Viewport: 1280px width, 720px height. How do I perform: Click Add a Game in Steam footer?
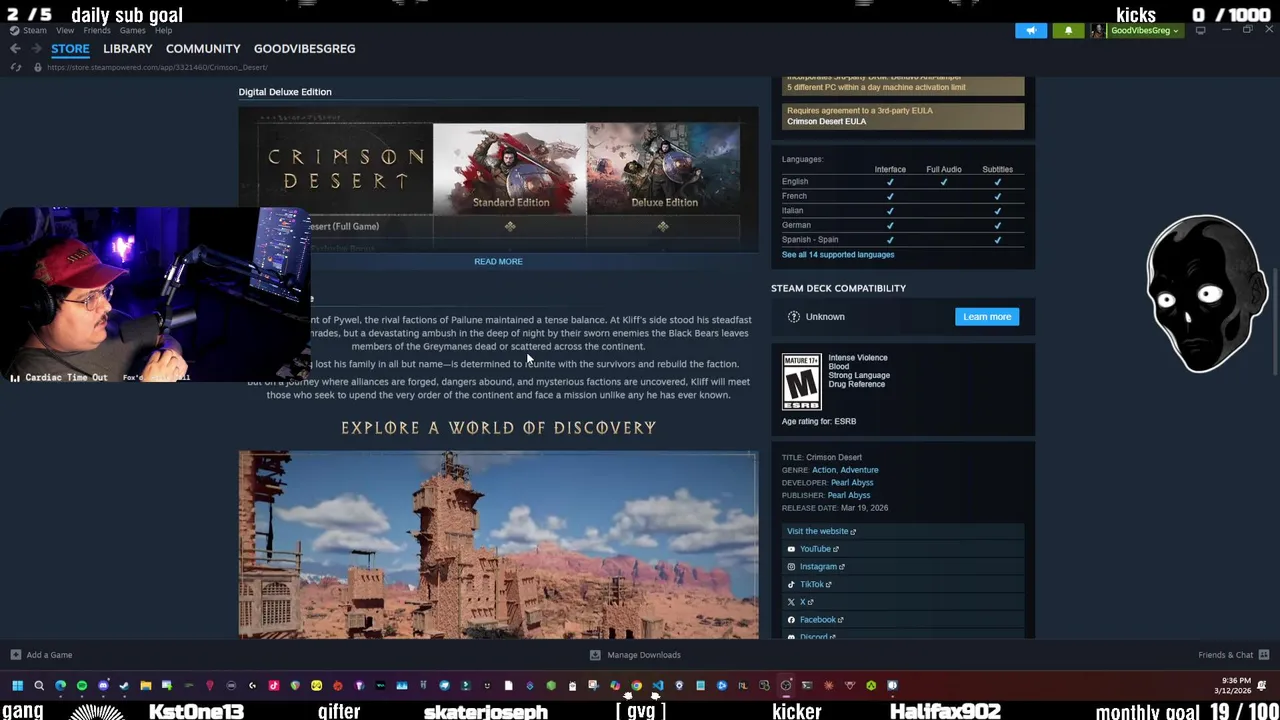click(x=41, y=655)
